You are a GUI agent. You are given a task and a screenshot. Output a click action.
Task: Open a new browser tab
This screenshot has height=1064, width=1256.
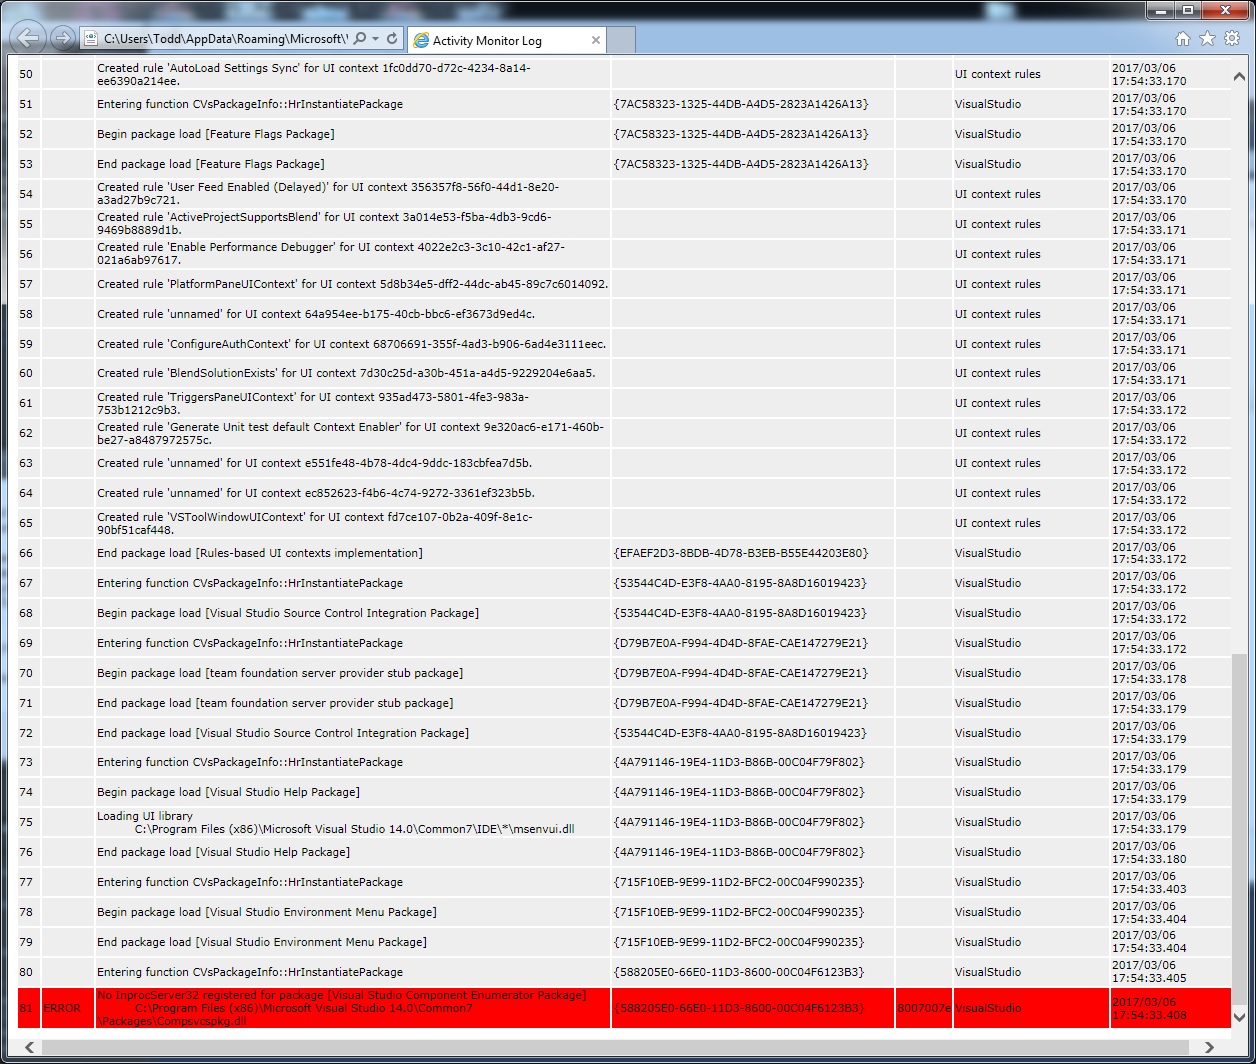coord(620,40)
